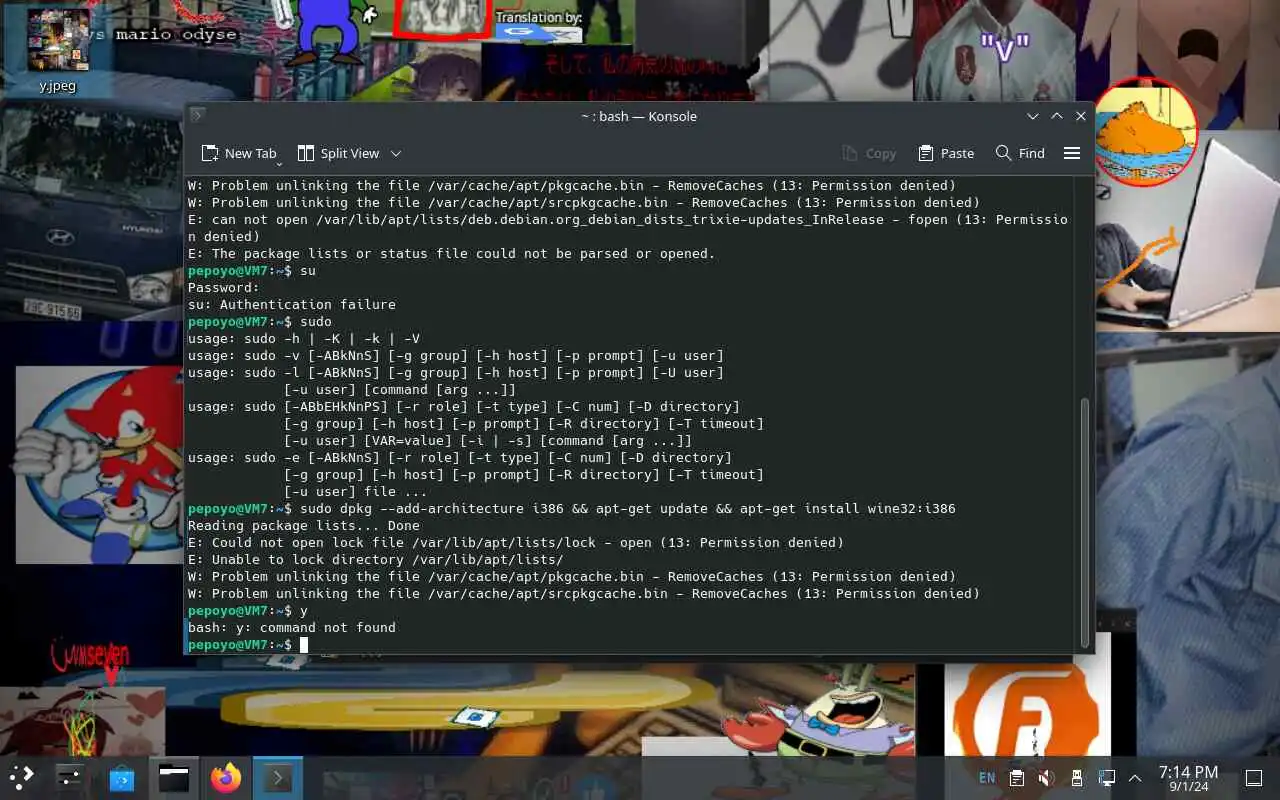
Task: Click 'usage: sudo -h | -K | -k | -V' line
Action: pos(304,339)
